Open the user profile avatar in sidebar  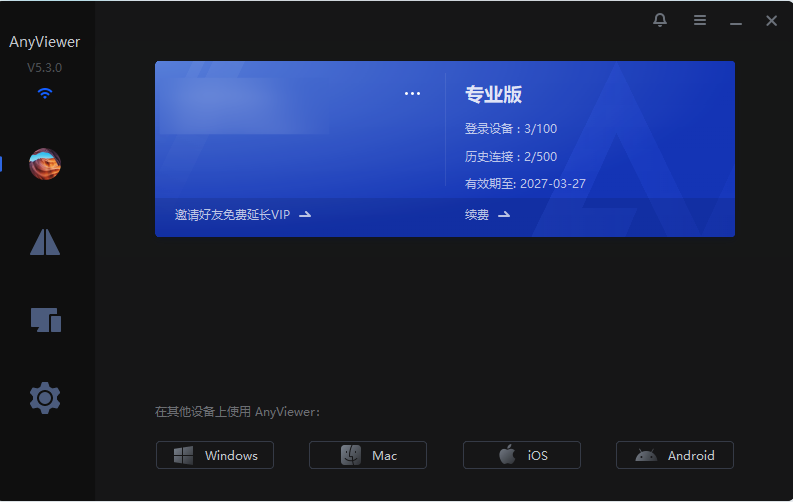coord(45,164)
